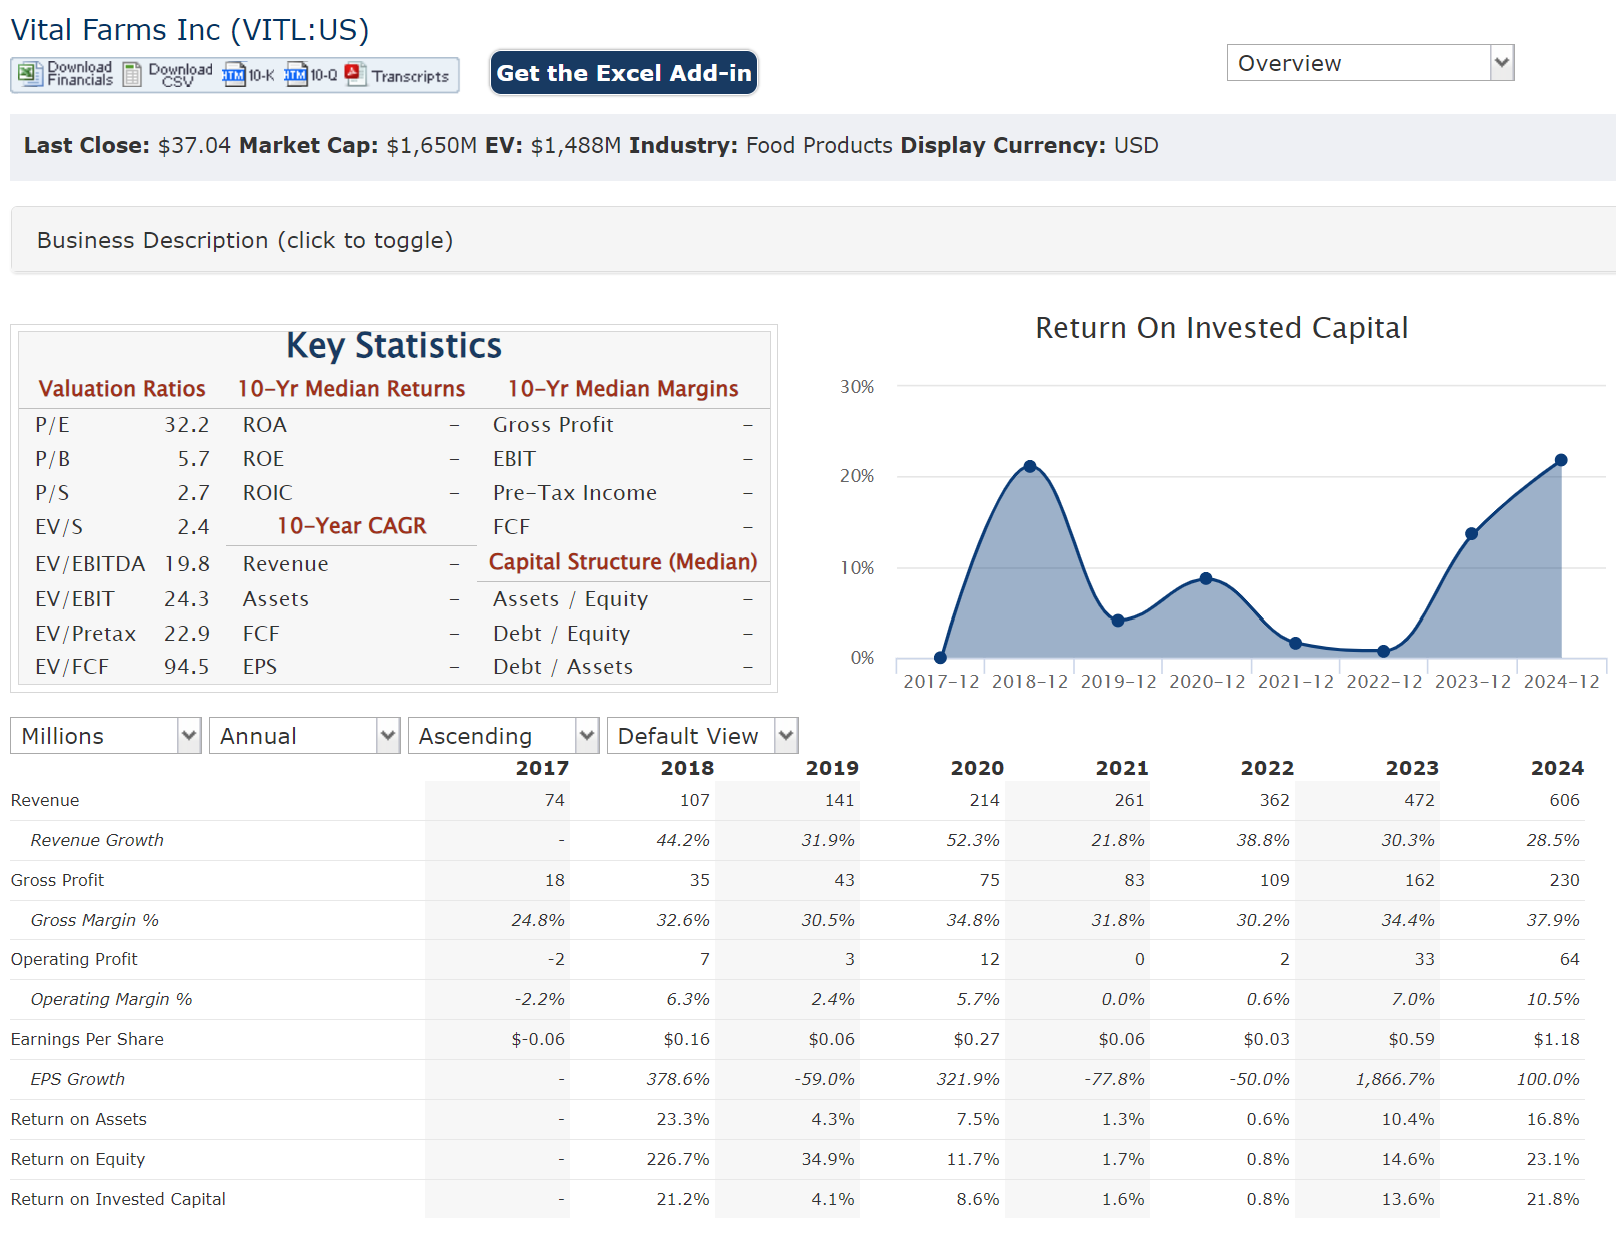Click the 2021-12 point on ROIC chart

(1295, 643)
